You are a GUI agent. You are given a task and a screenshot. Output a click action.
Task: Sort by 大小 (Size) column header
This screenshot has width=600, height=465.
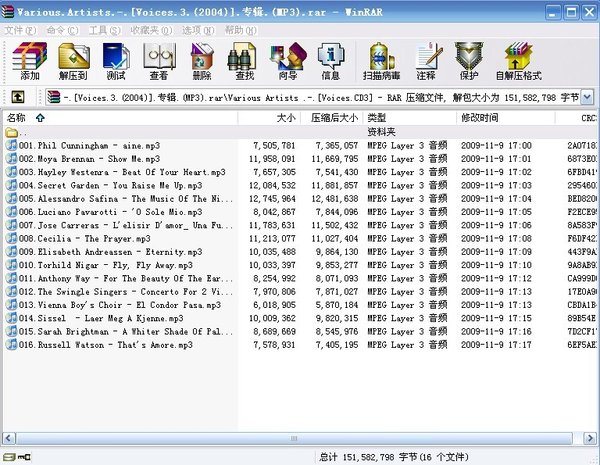tap(269, 118)
